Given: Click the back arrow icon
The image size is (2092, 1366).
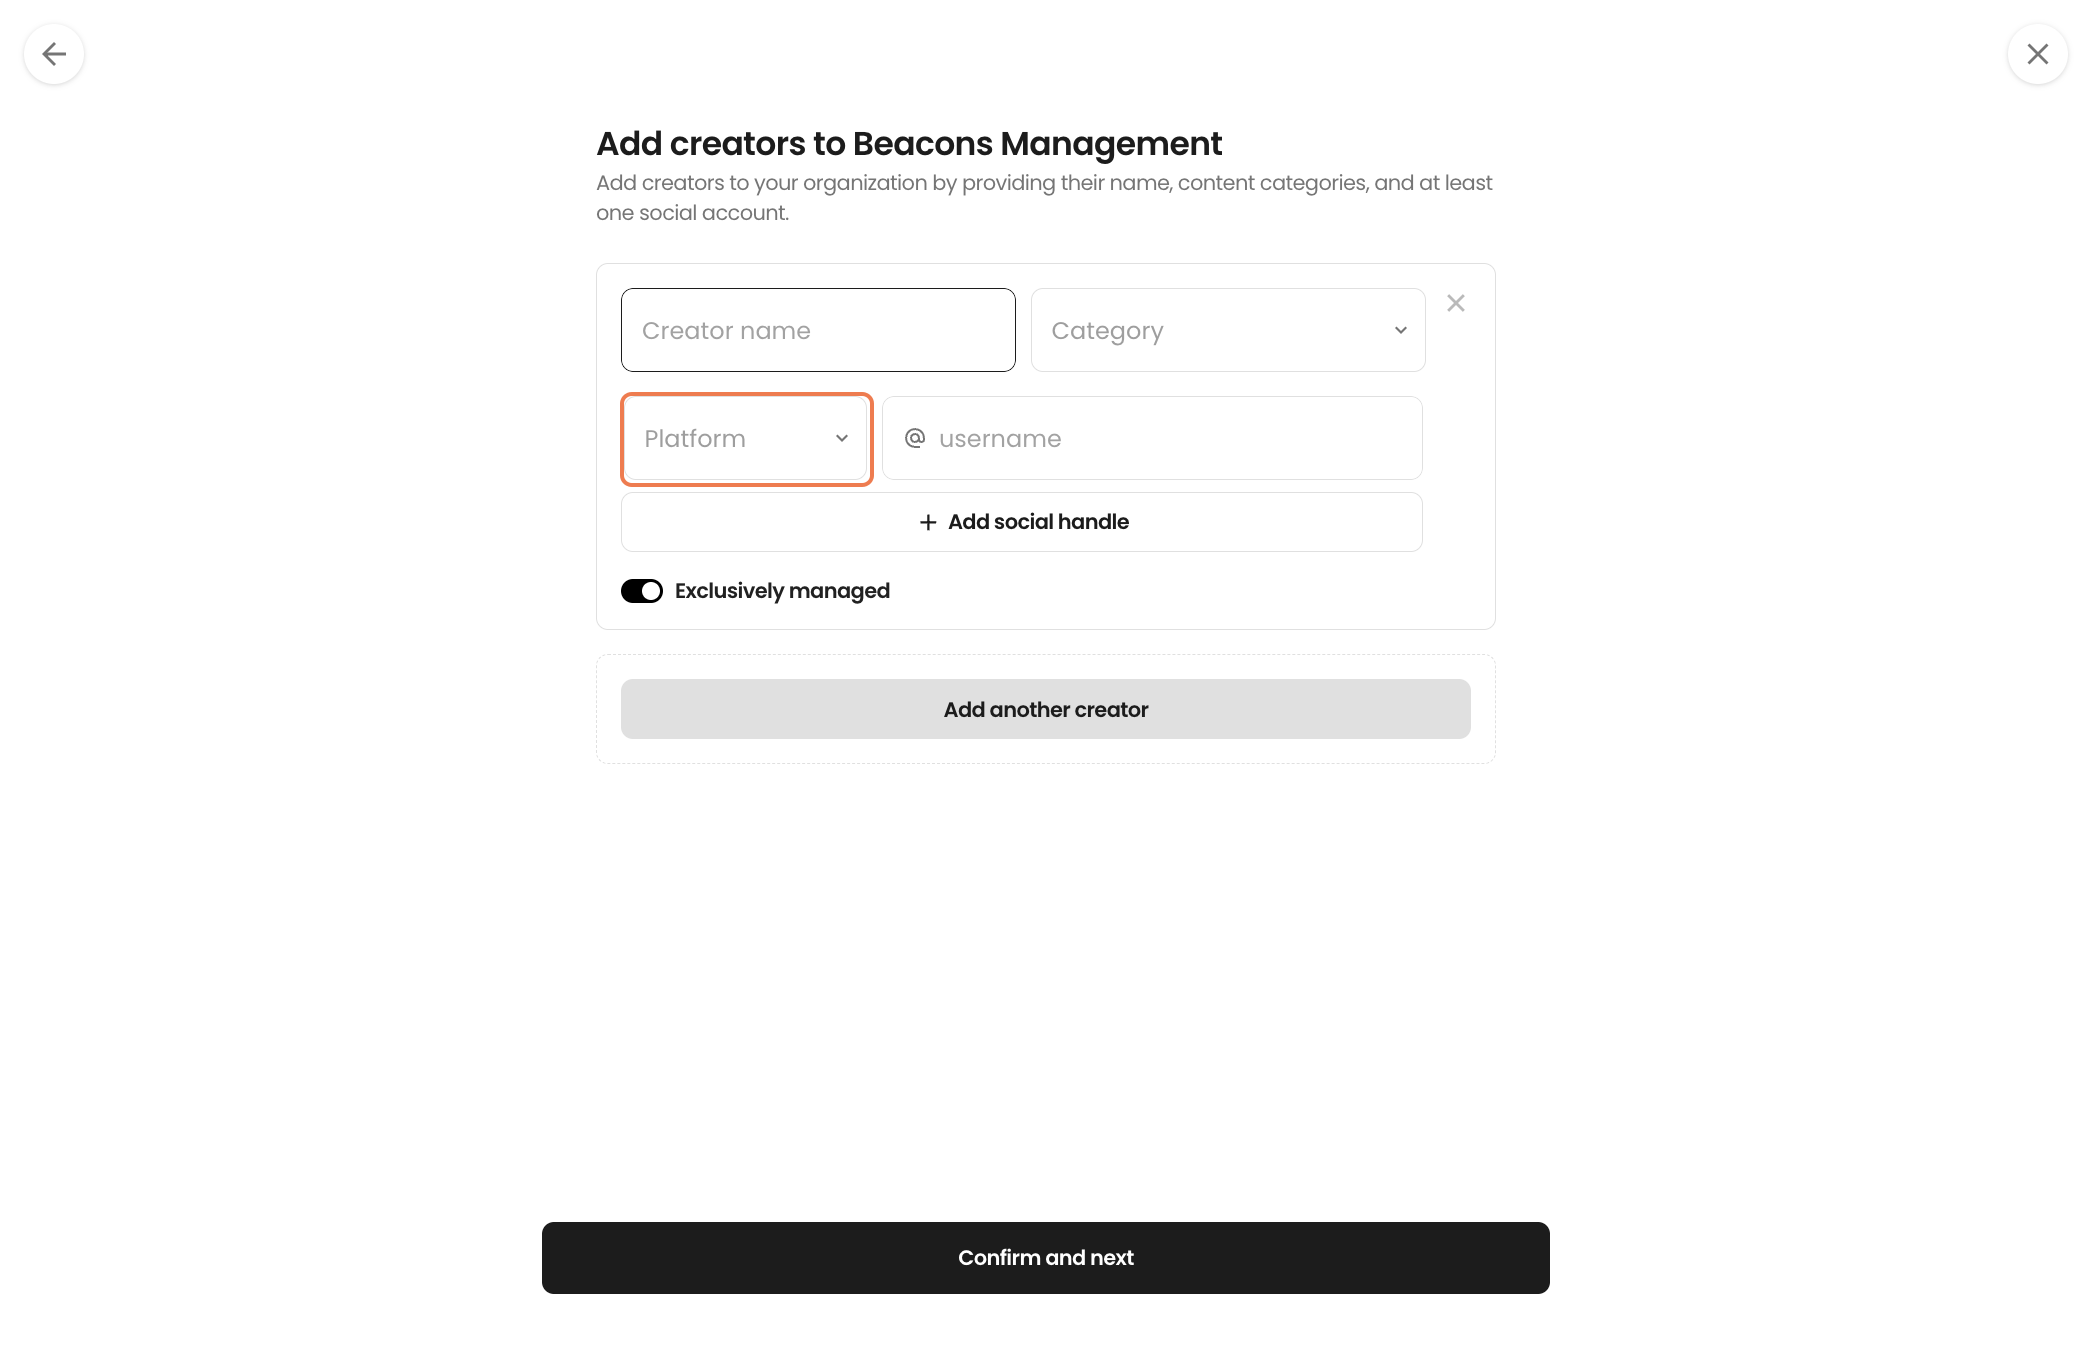Looking at the screenshot, I should [54, 54].
